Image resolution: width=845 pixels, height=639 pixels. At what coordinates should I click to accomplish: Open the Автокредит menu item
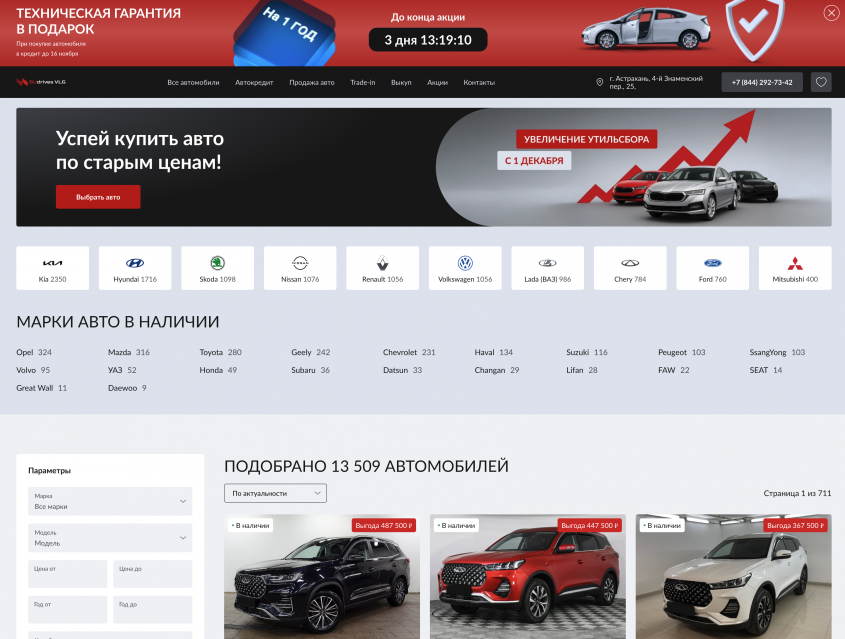coord(254,82)
